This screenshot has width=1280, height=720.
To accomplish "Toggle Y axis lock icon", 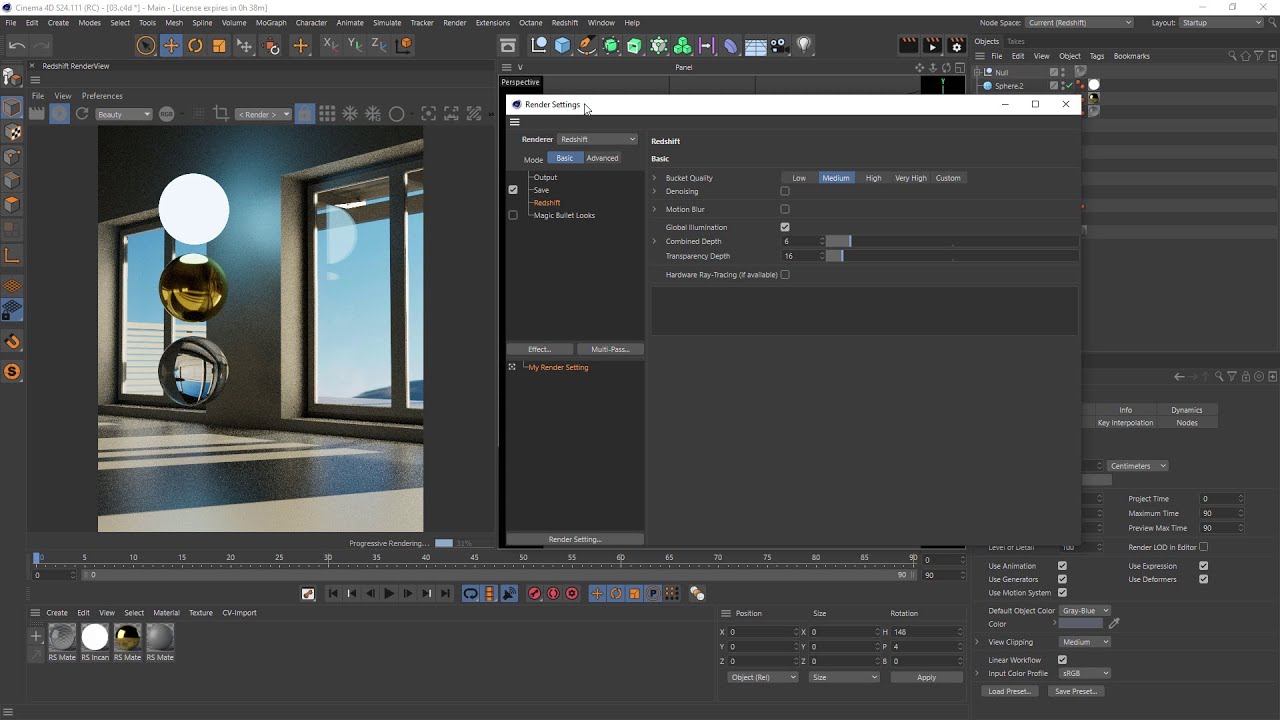I will point(355,45).
